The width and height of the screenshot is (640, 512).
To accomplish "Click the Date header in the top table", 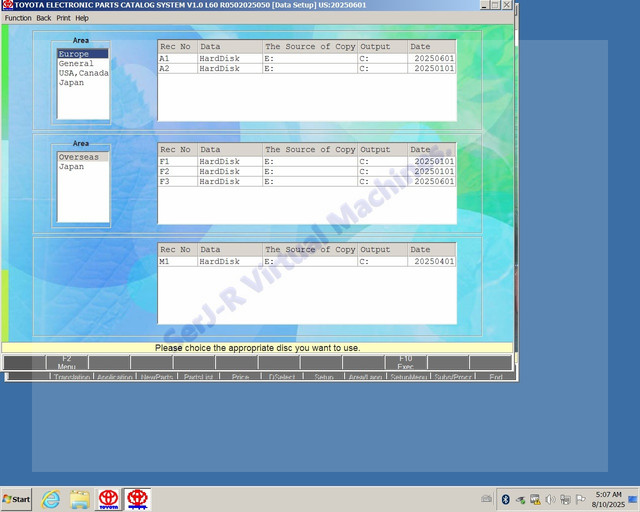I will (x=431, y=47).
